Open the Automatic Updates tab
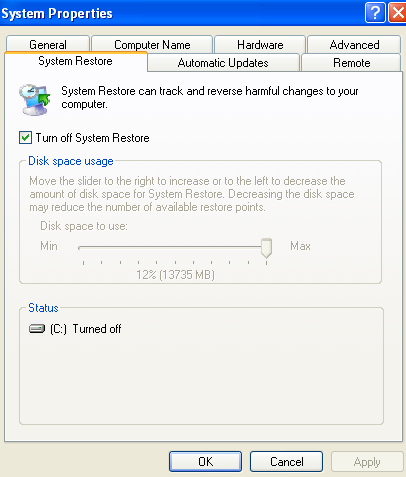The height and width of the screenshot is (477, 406). pyautogui.click(x=223, y=63)
